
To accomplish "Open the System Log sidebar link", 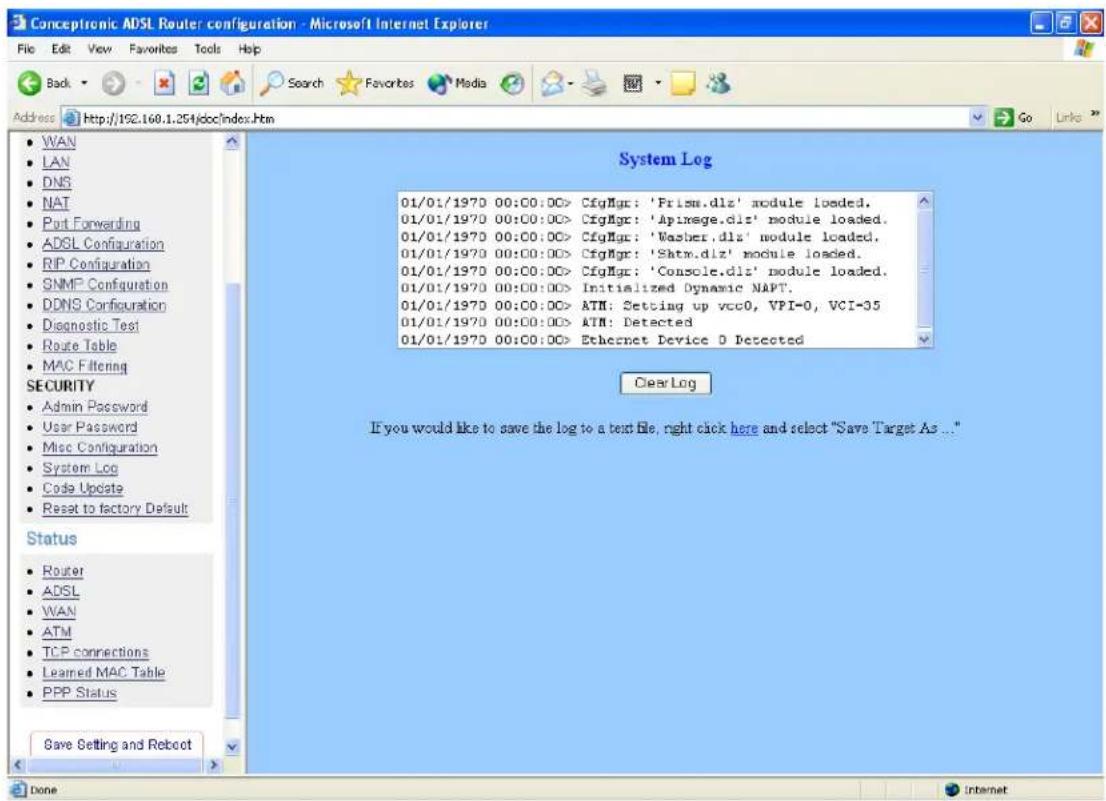I will tap(80, 468).
